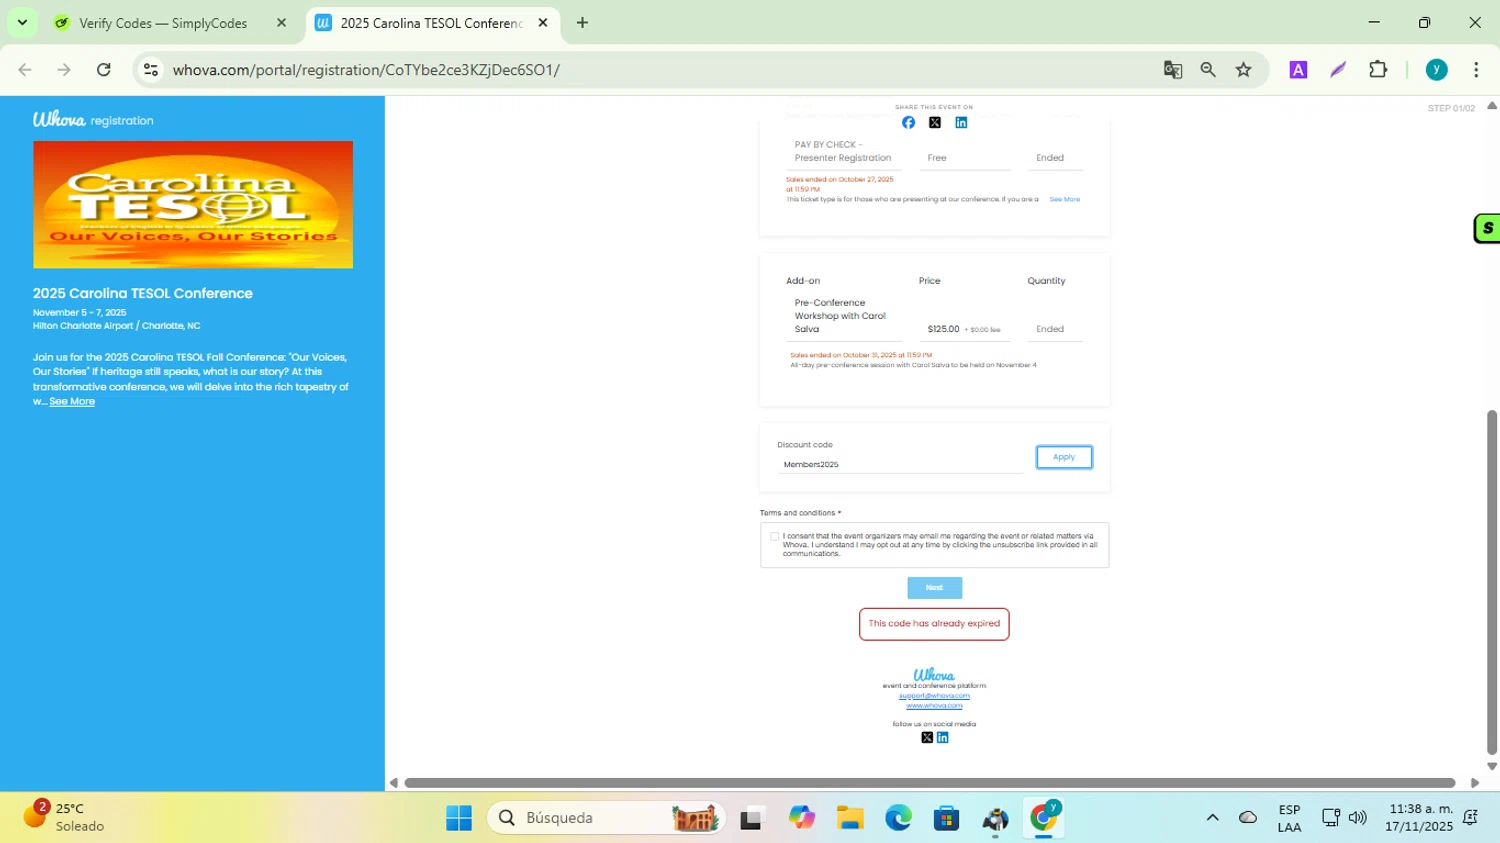Screen dimensions: 1500x843
Task: Open www.whova.com link
Action: tap(934, 706)
